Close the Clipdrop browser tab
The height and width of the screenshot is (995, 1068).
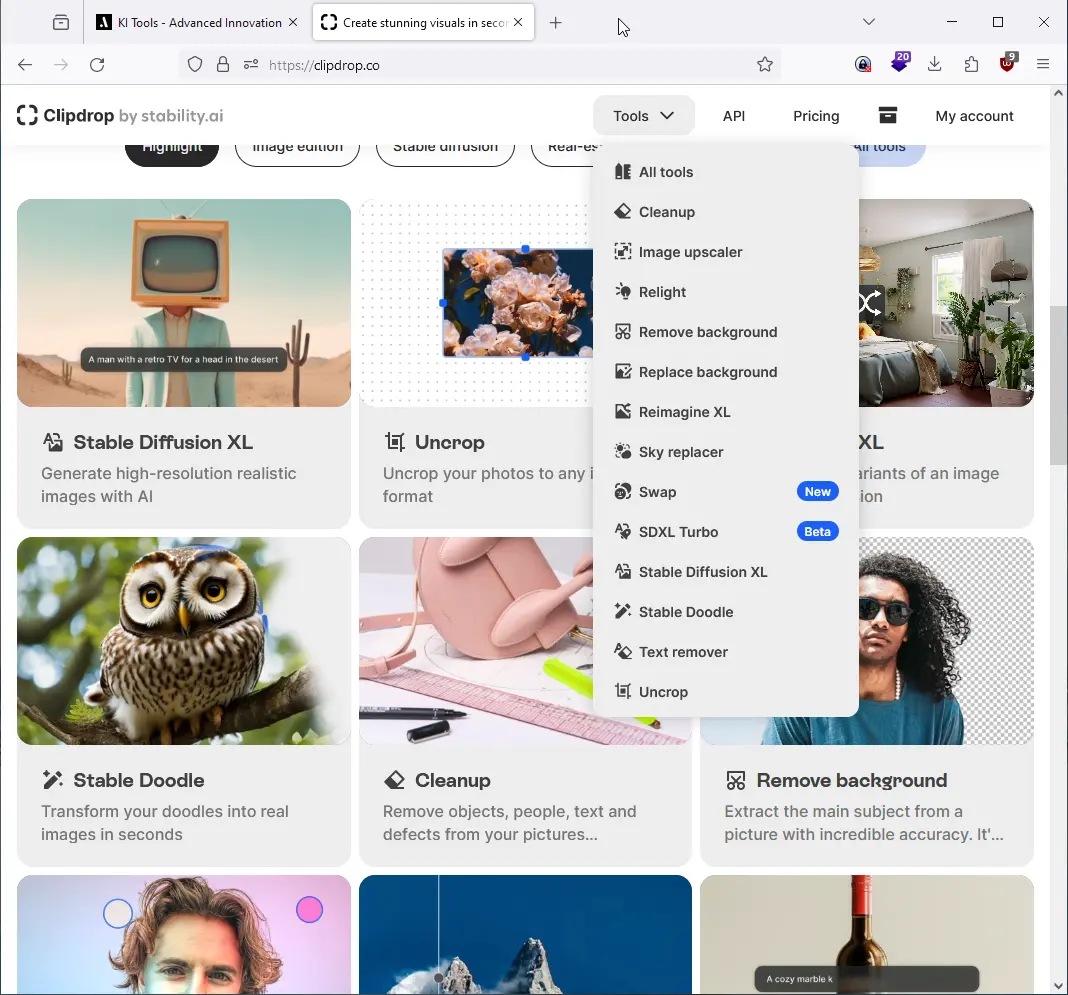click(518, 22)
